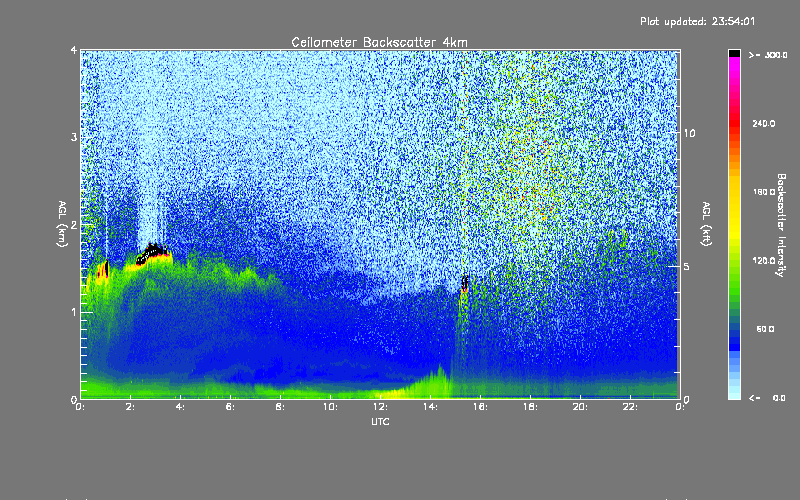Click the "14:" UTC time tick label
The image size is (800, 500).
430,407
